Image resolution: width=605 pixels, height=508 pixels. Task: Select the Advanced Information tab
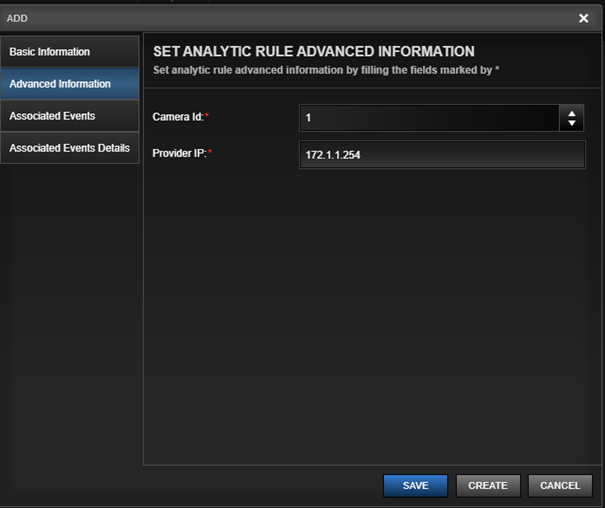pyautogui.click(x=70, y=84)
